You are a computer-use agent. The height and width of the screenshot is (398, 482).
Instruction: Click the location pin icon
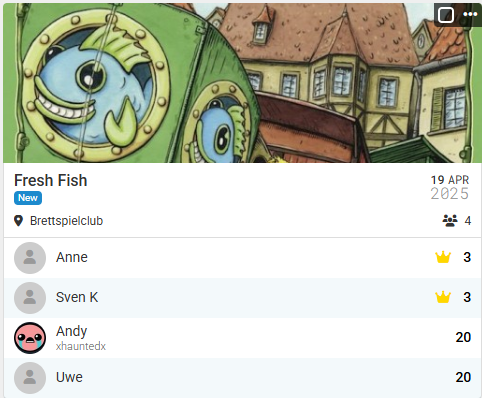[18, 221]
